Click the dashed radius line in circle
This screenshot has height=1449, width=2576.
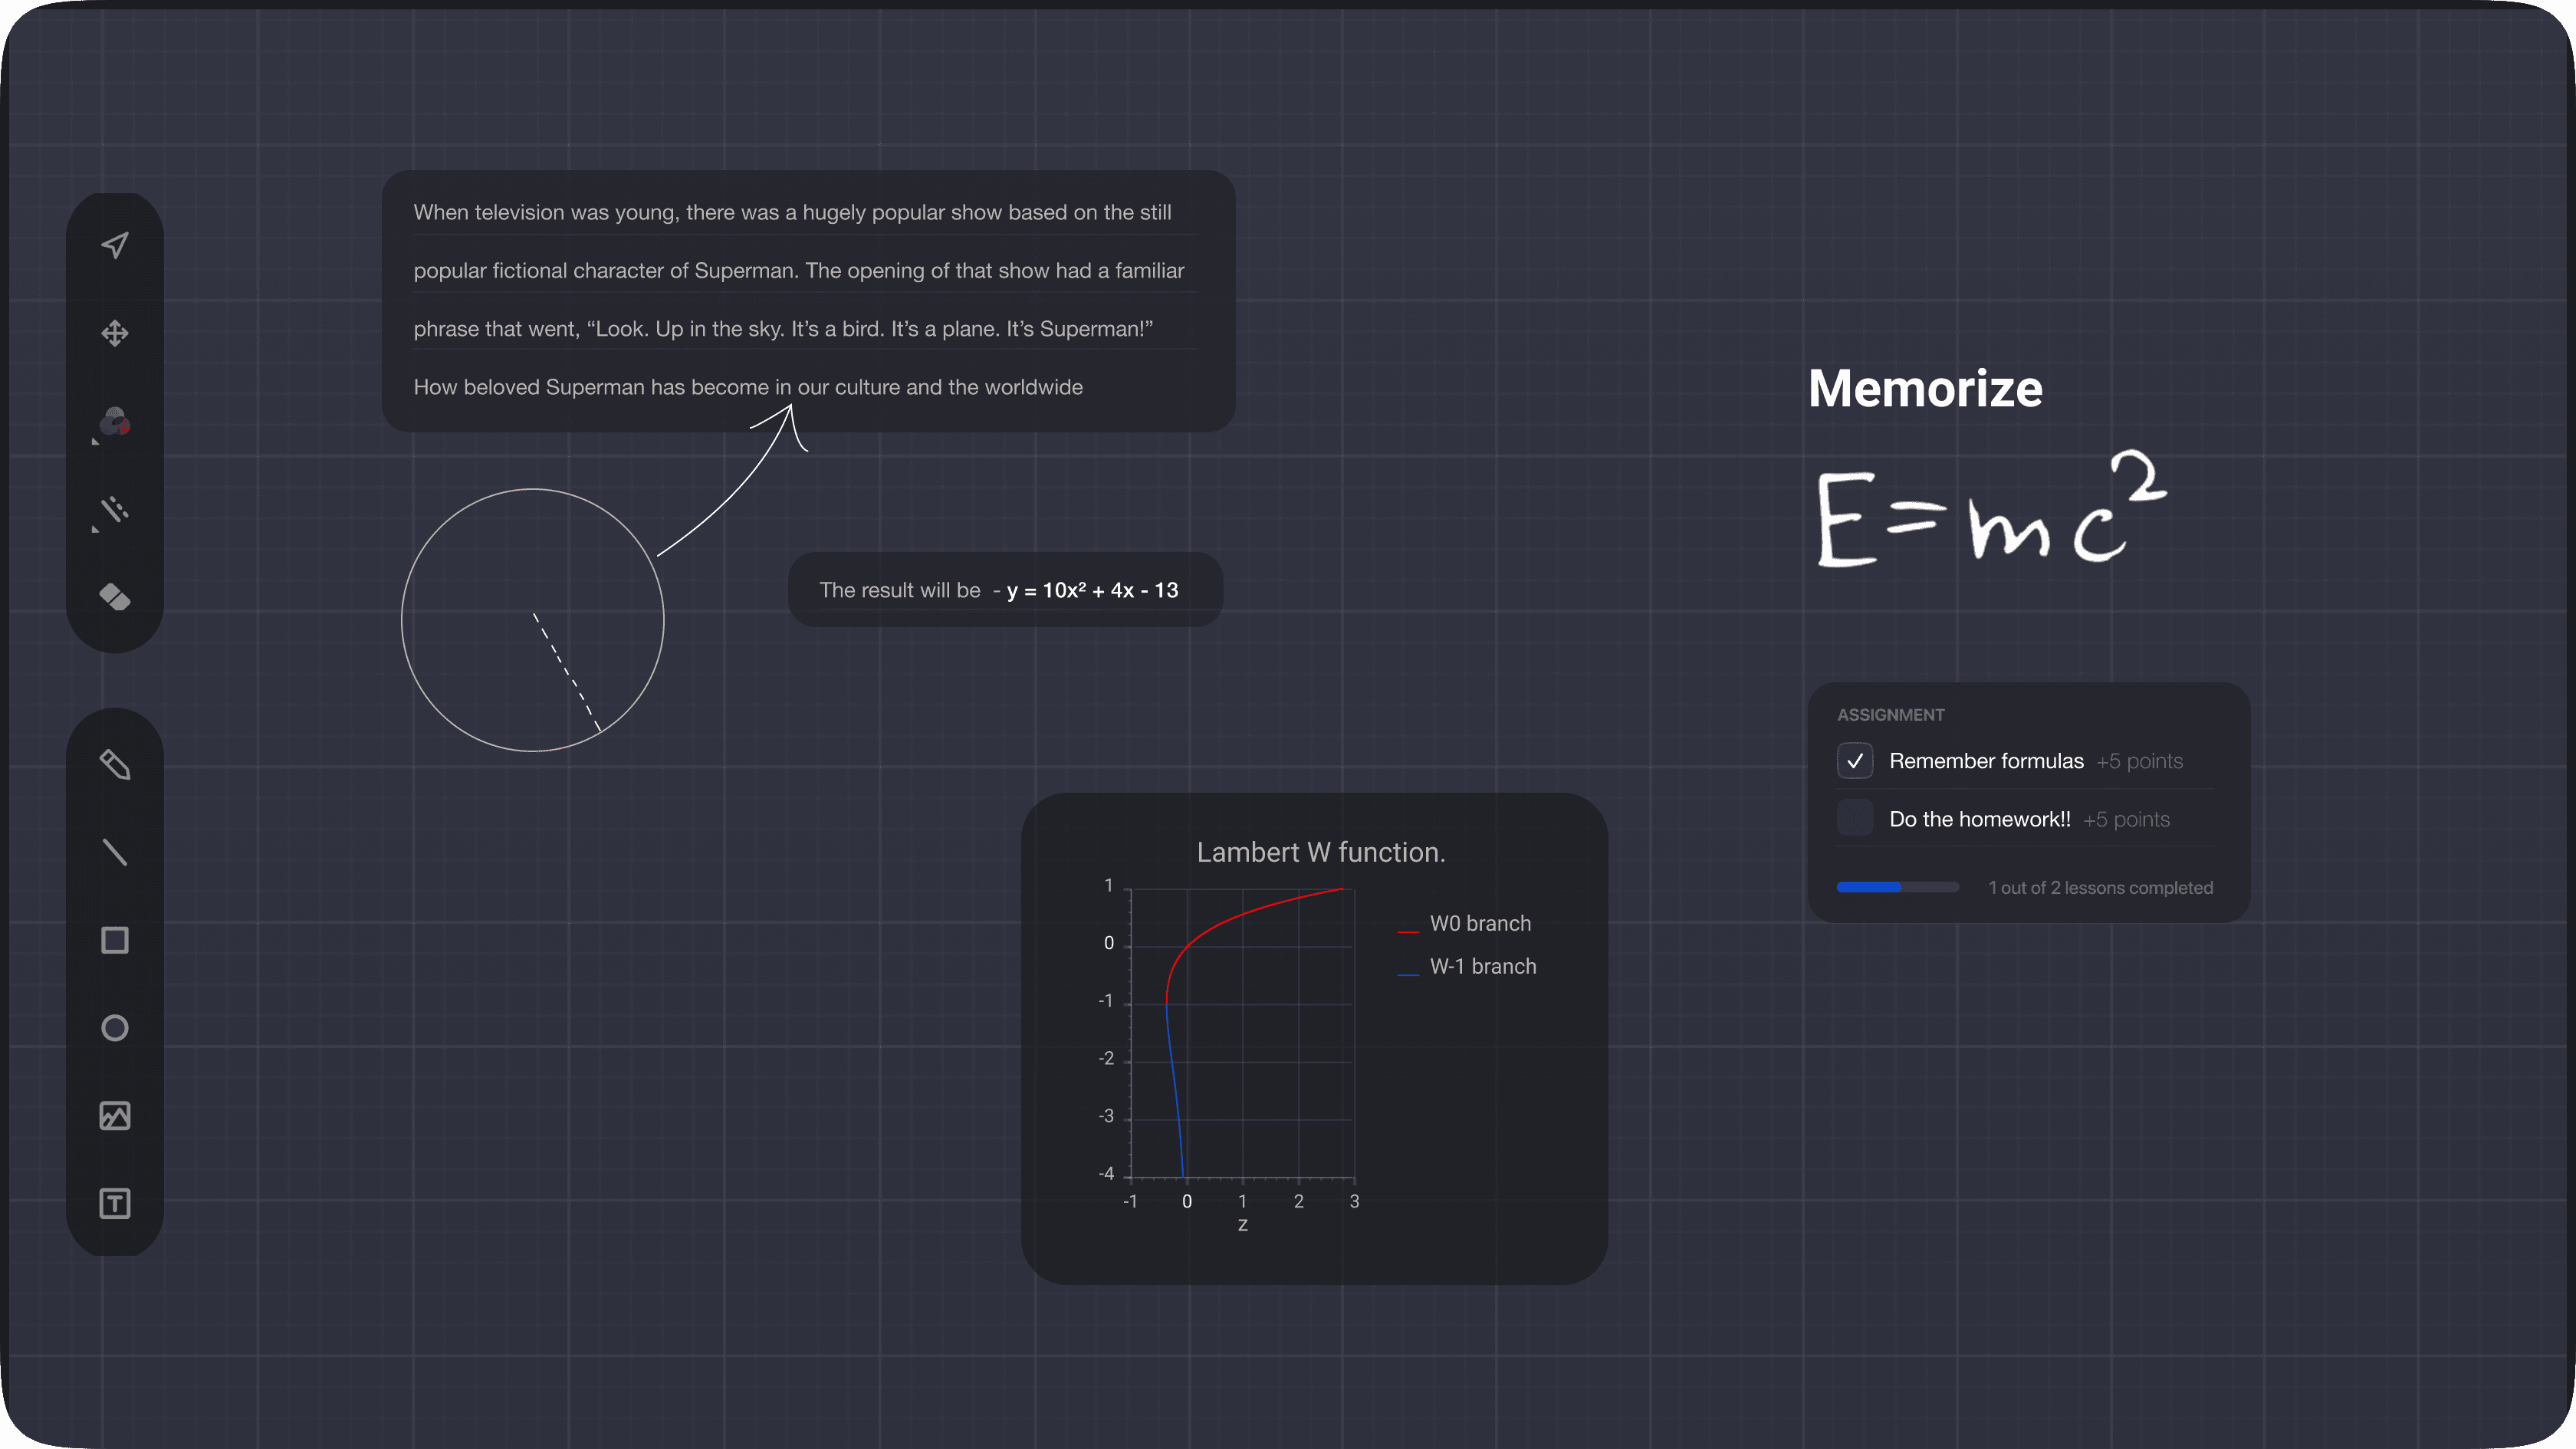566,672
